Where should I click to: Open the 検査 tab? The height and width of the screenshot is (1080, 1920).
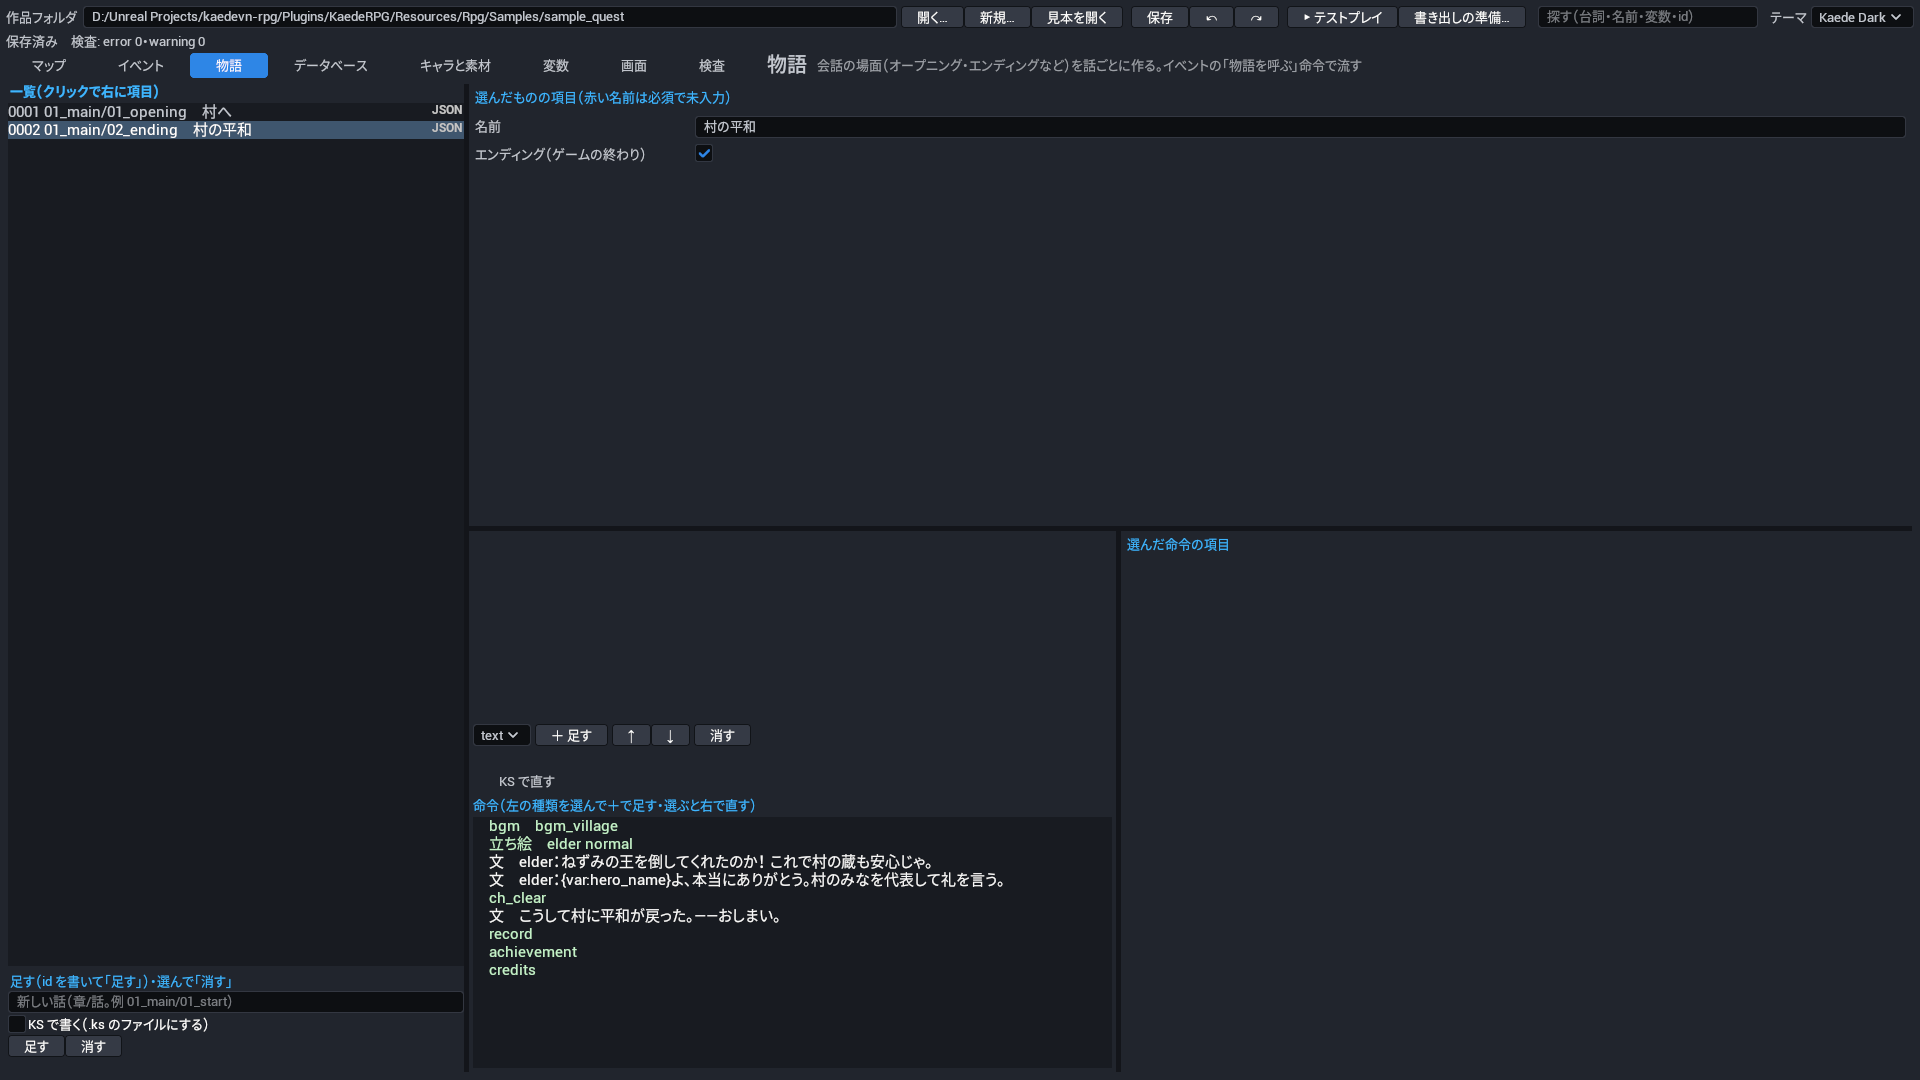(x=712, y=66)
